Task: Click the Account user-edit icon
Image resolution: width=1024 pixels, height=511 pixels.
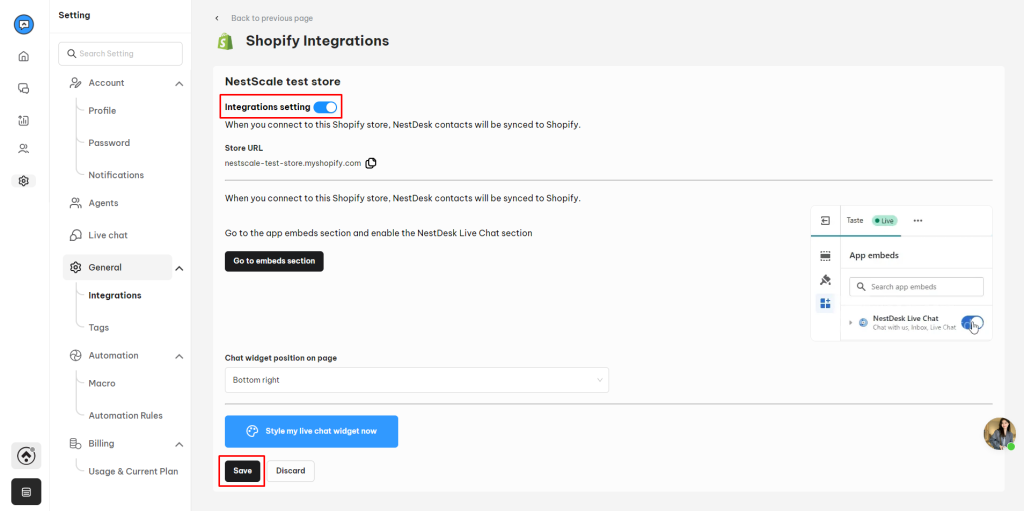Action: coord(75,83)
